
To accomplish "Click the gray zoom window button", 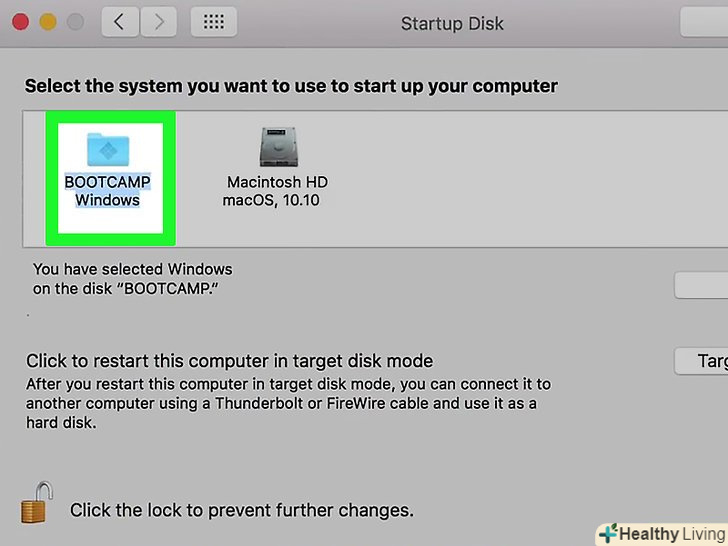I will [75, 22].
